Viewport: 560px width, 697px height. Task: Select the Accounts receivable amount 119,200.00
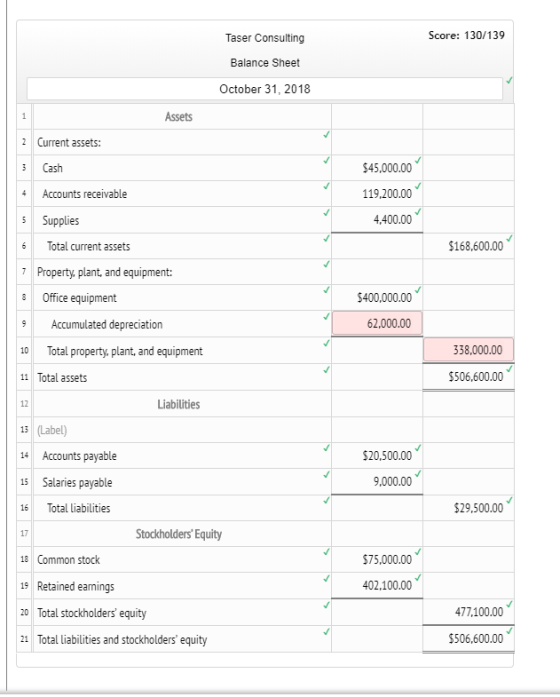377,194
